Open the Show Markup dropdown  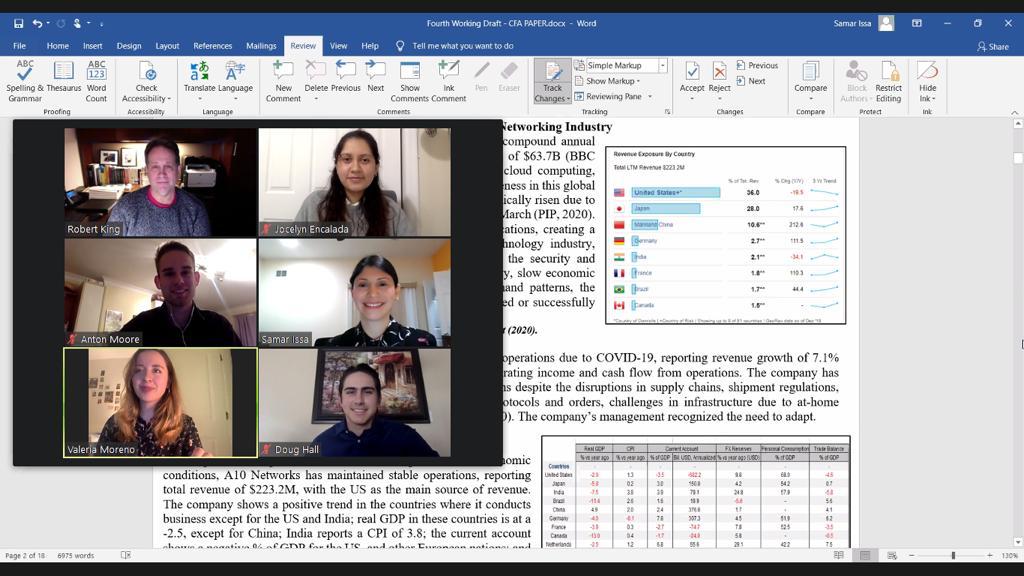click(x=612, y=81)
